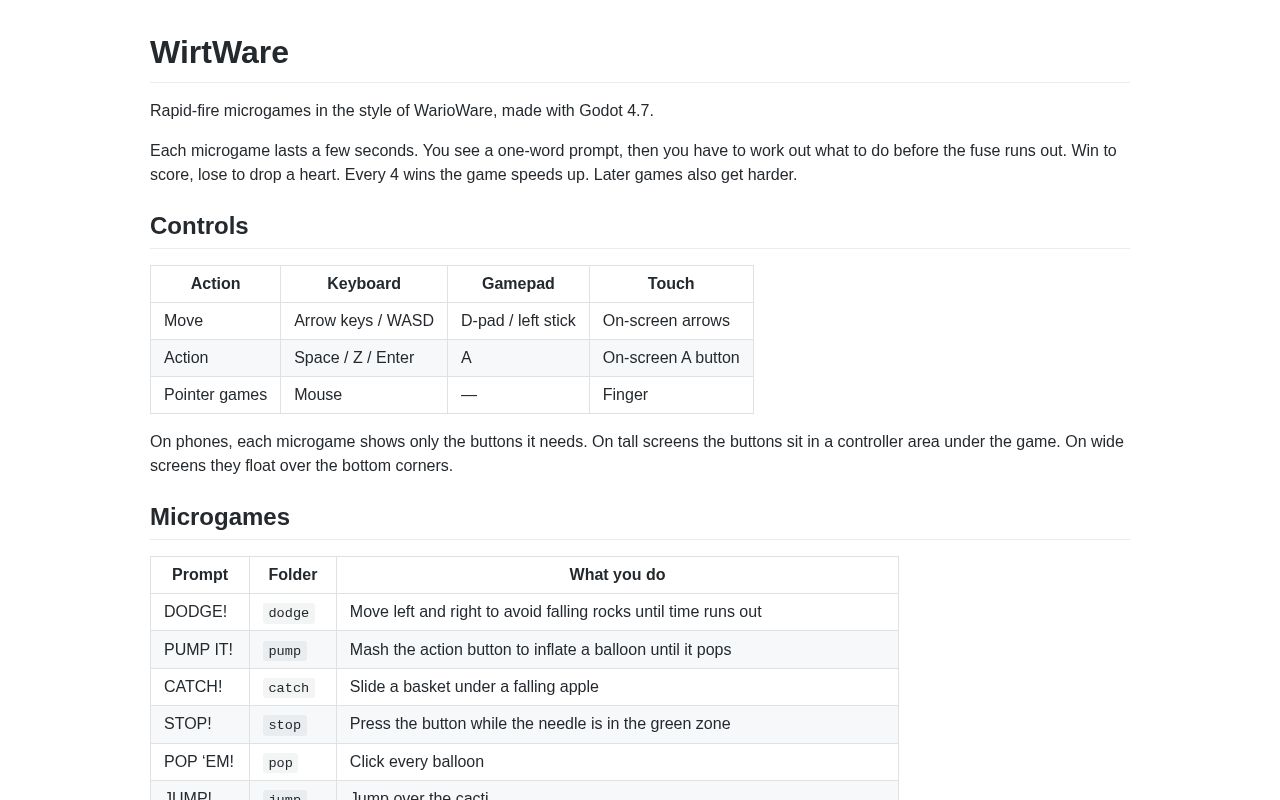The height and width of the screenshot is (800, 1280).
Task: Click the Gamepad column header
Action: [518, 284]
